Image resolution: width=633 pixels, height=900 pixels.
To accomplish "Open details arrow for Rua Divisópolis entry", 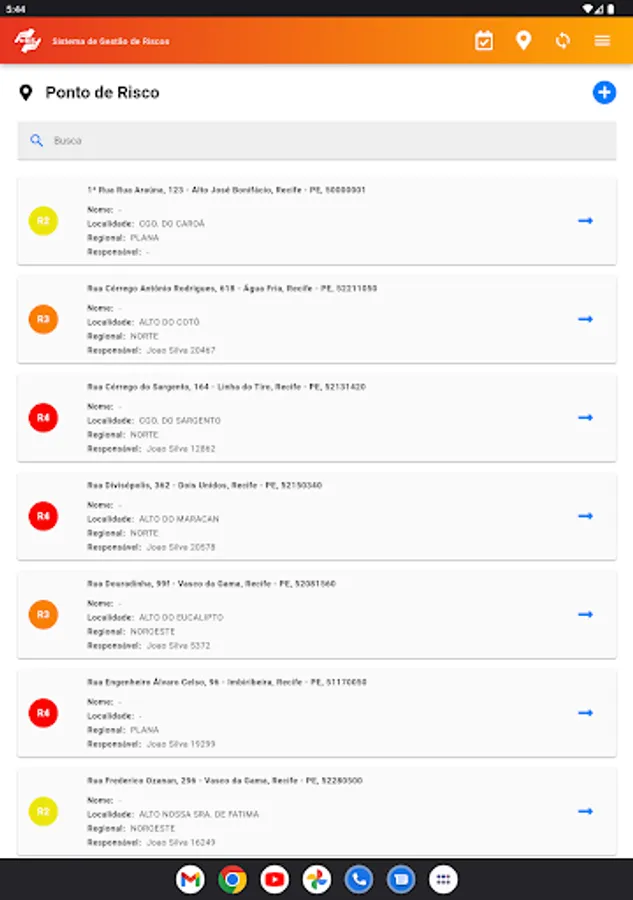I will pyautogui.click(x=583, y=516).
